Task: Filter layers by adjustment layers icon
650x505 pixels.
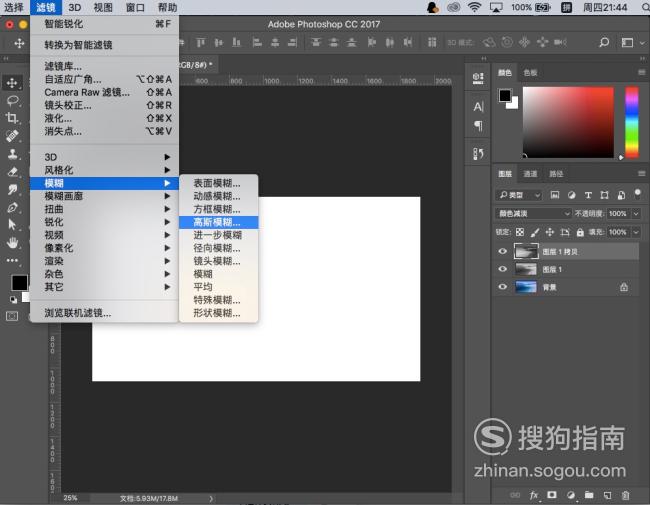Action: pos(572,195)
